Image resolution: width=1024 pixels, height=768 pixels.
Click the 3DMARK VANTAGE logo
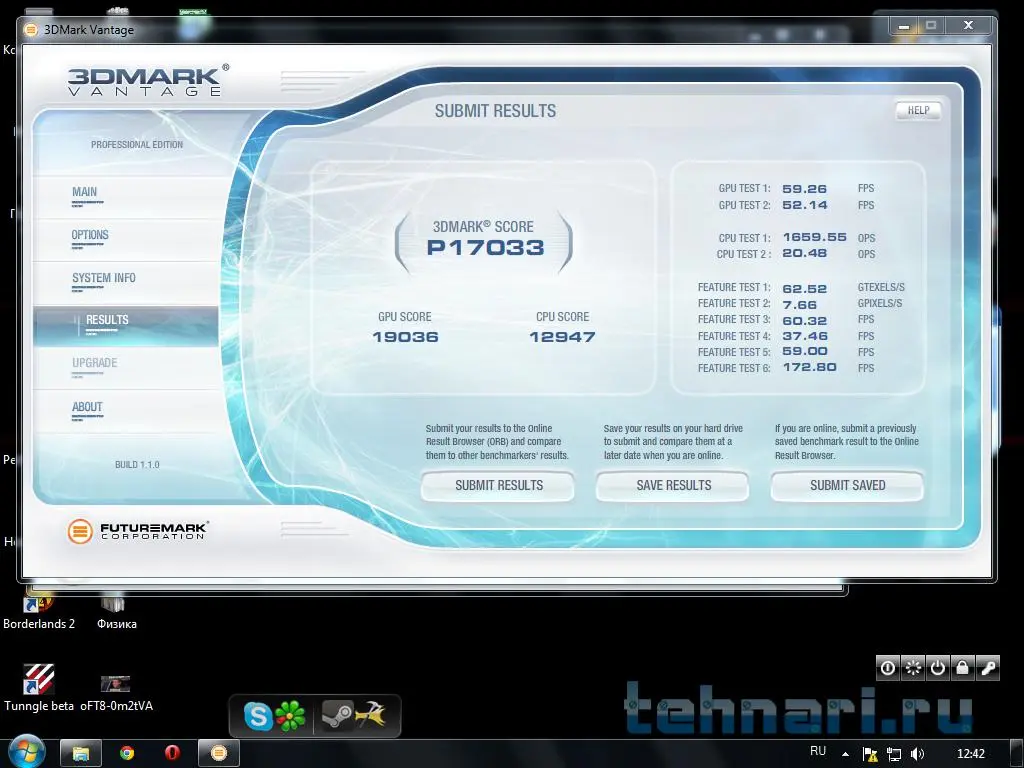(148, 81)
